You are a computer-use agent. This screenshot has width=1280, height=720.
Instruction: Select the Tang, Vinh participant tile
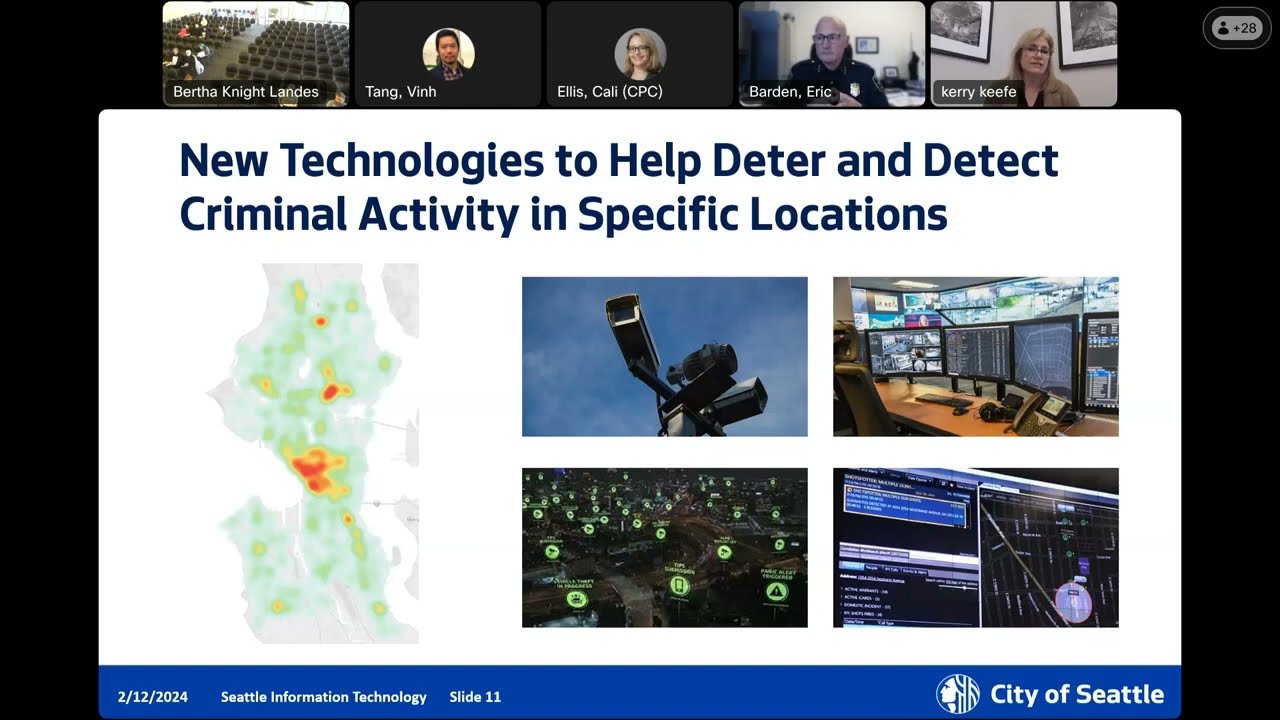[448, 54]
